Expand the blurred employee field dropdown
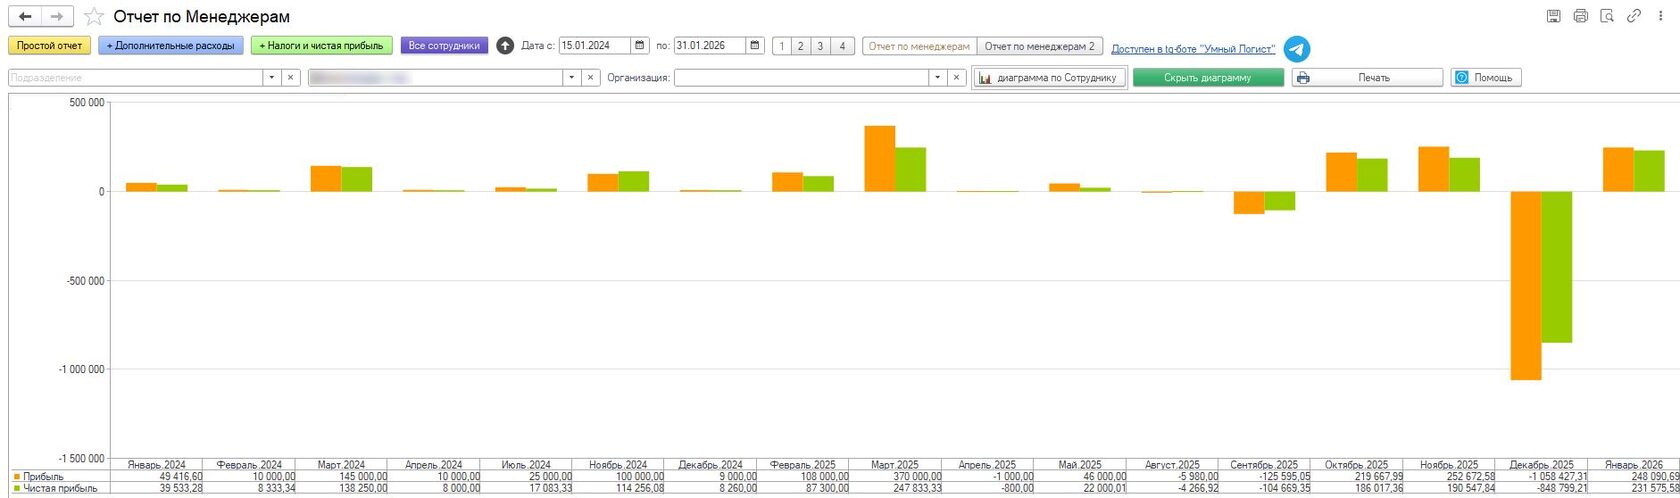This screenshot has height=498, width=1680. [572, 78]
